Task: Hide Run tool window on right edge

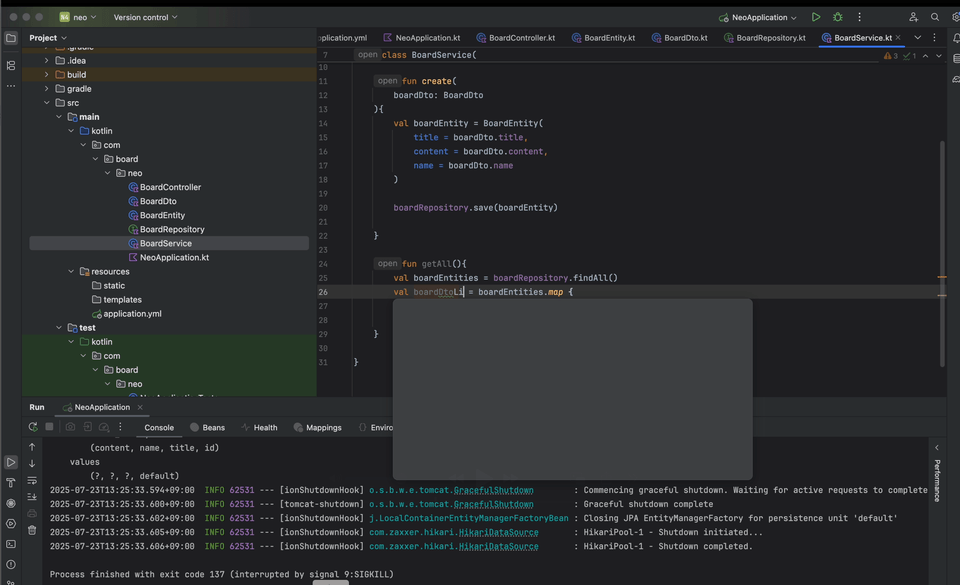Action: 937,448
